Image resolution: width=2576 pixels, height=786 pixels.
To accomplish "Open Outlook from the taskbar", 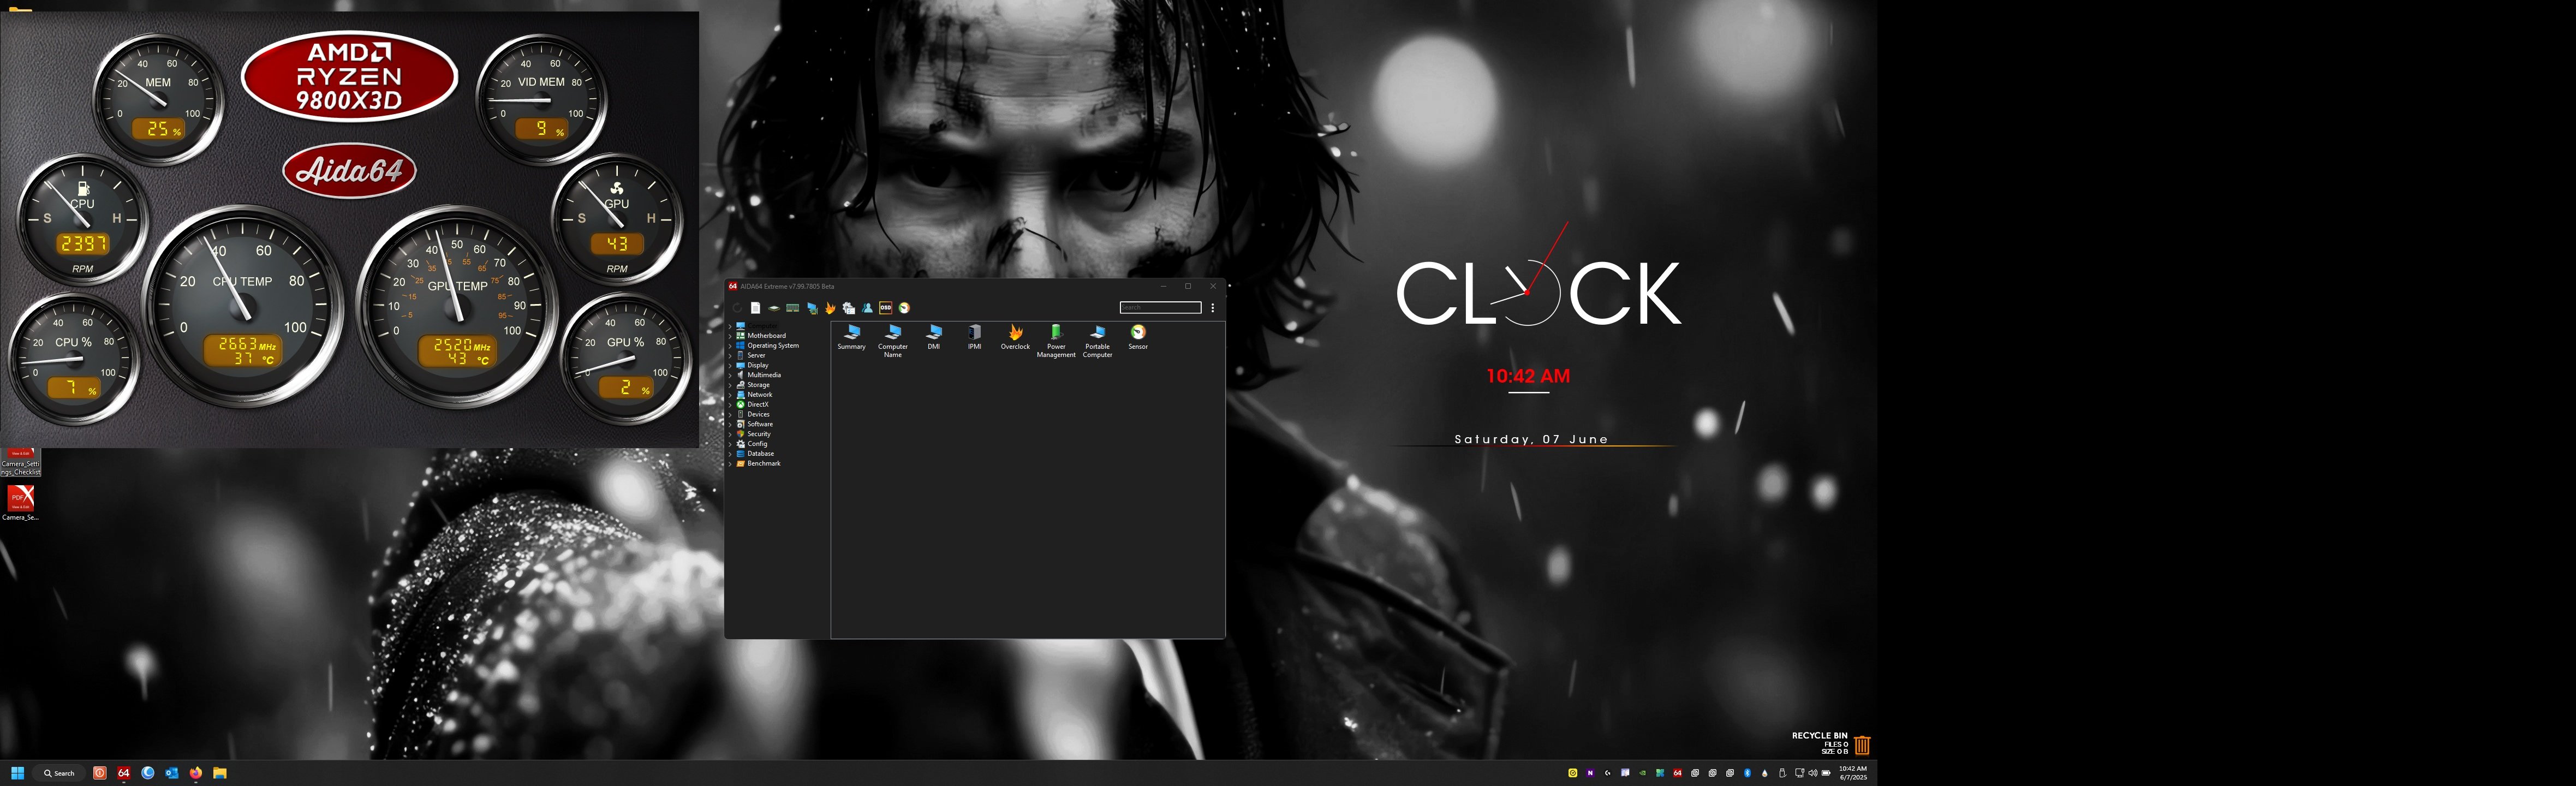I will pos(172,773).
